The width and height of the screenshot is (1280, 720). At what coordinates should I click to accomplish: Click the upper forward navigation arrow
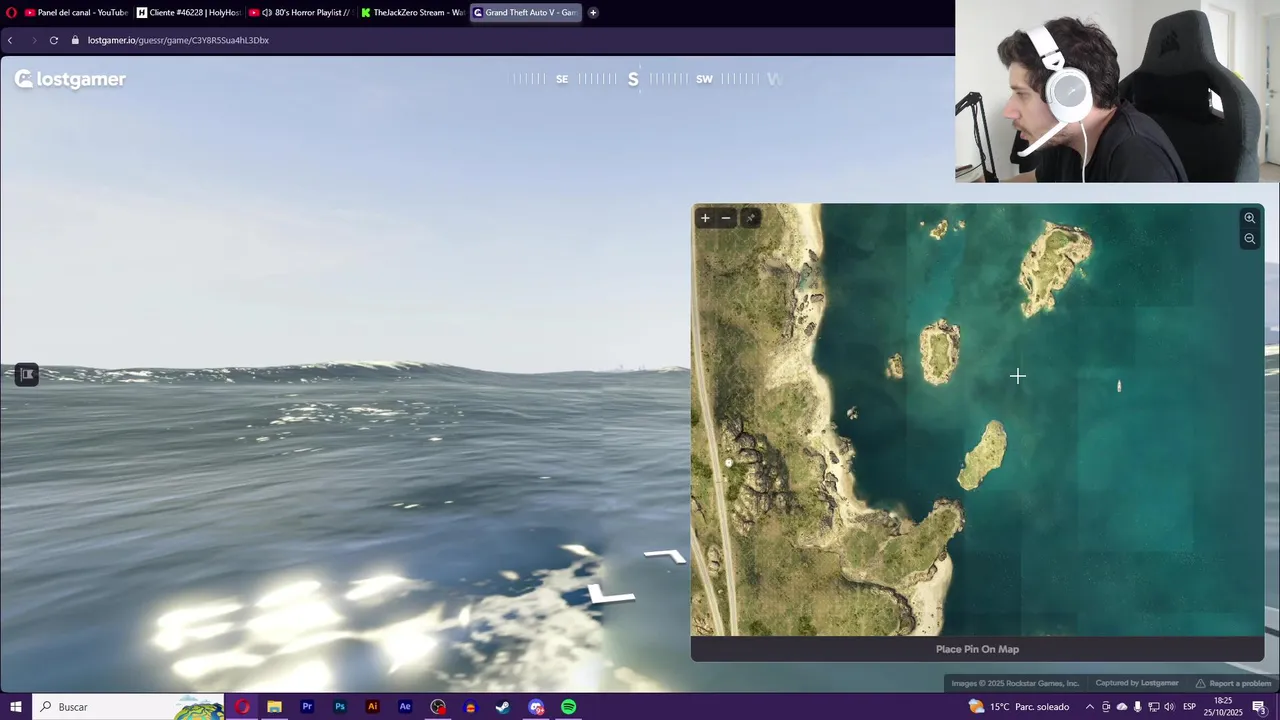[666, 556]
